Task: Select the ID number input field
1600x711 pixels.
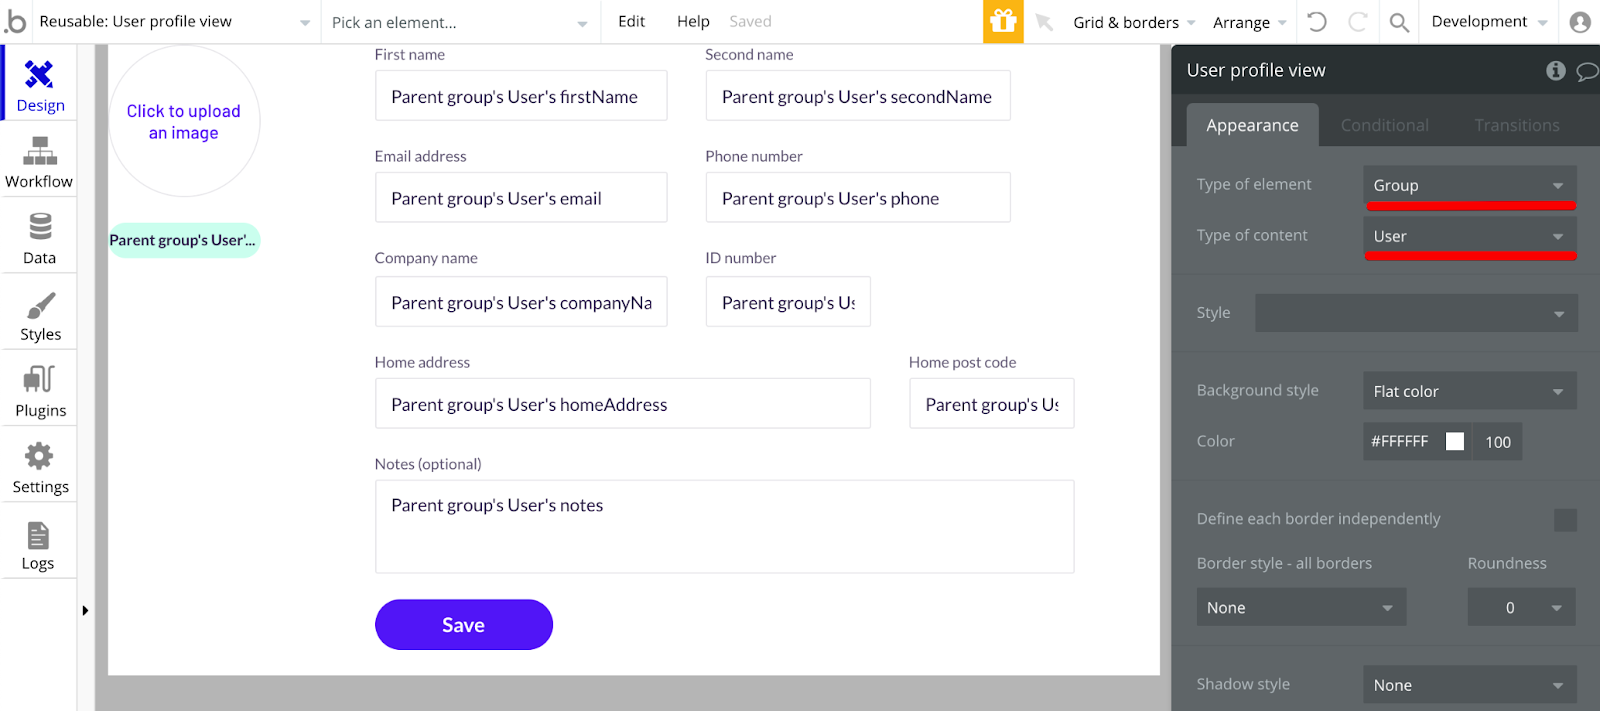Action: click(x=788, y=302)
